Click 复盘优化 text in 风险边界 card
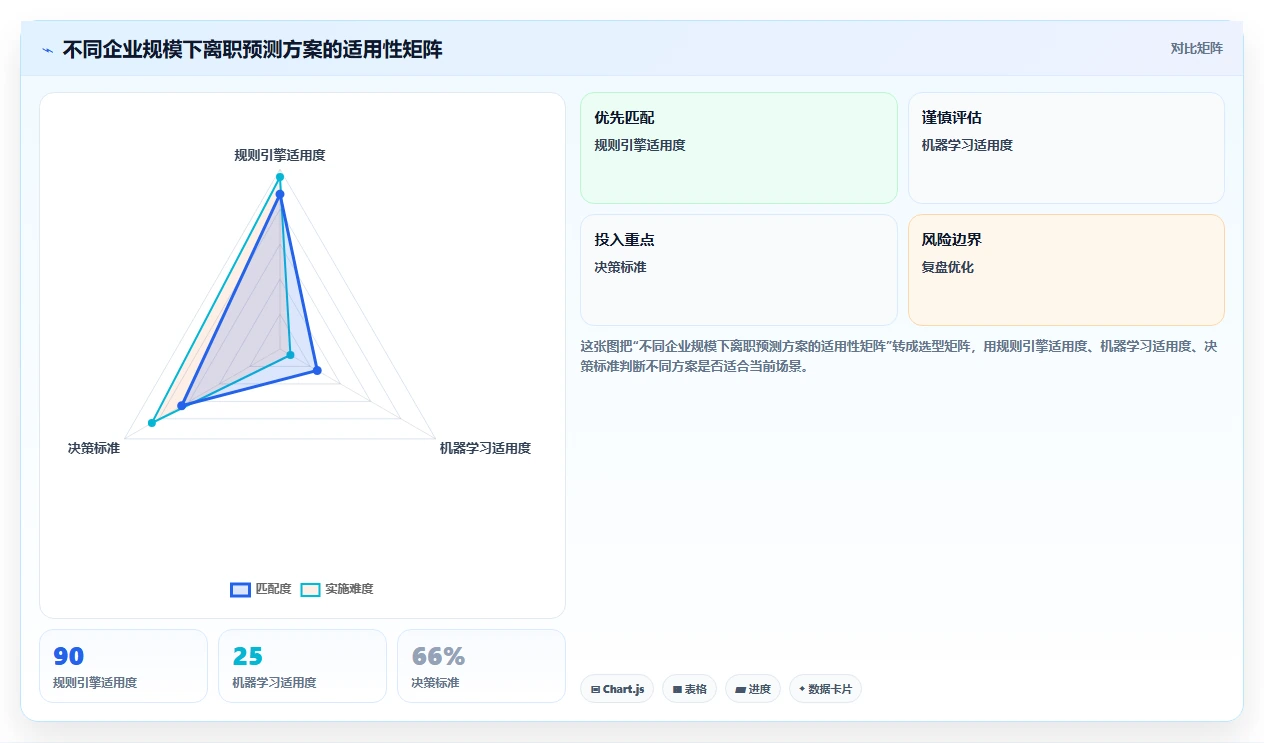Viewport: 1264px width, 743px height. [x=948, y=267]
